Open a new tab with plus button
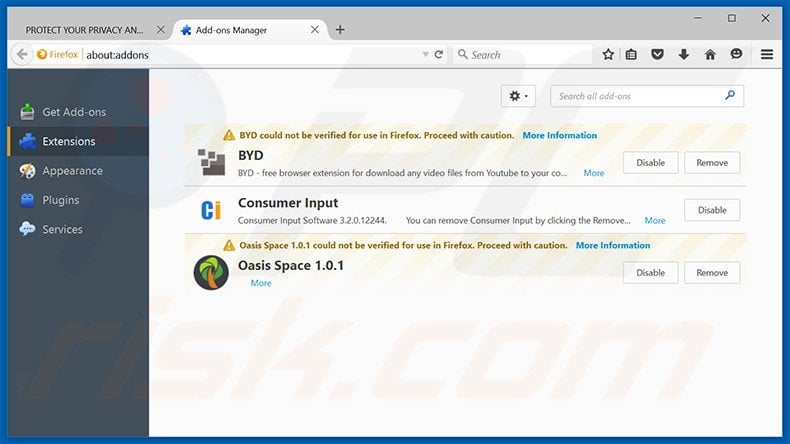The height and width of the screenshot is (444, 790). point(340,30)
